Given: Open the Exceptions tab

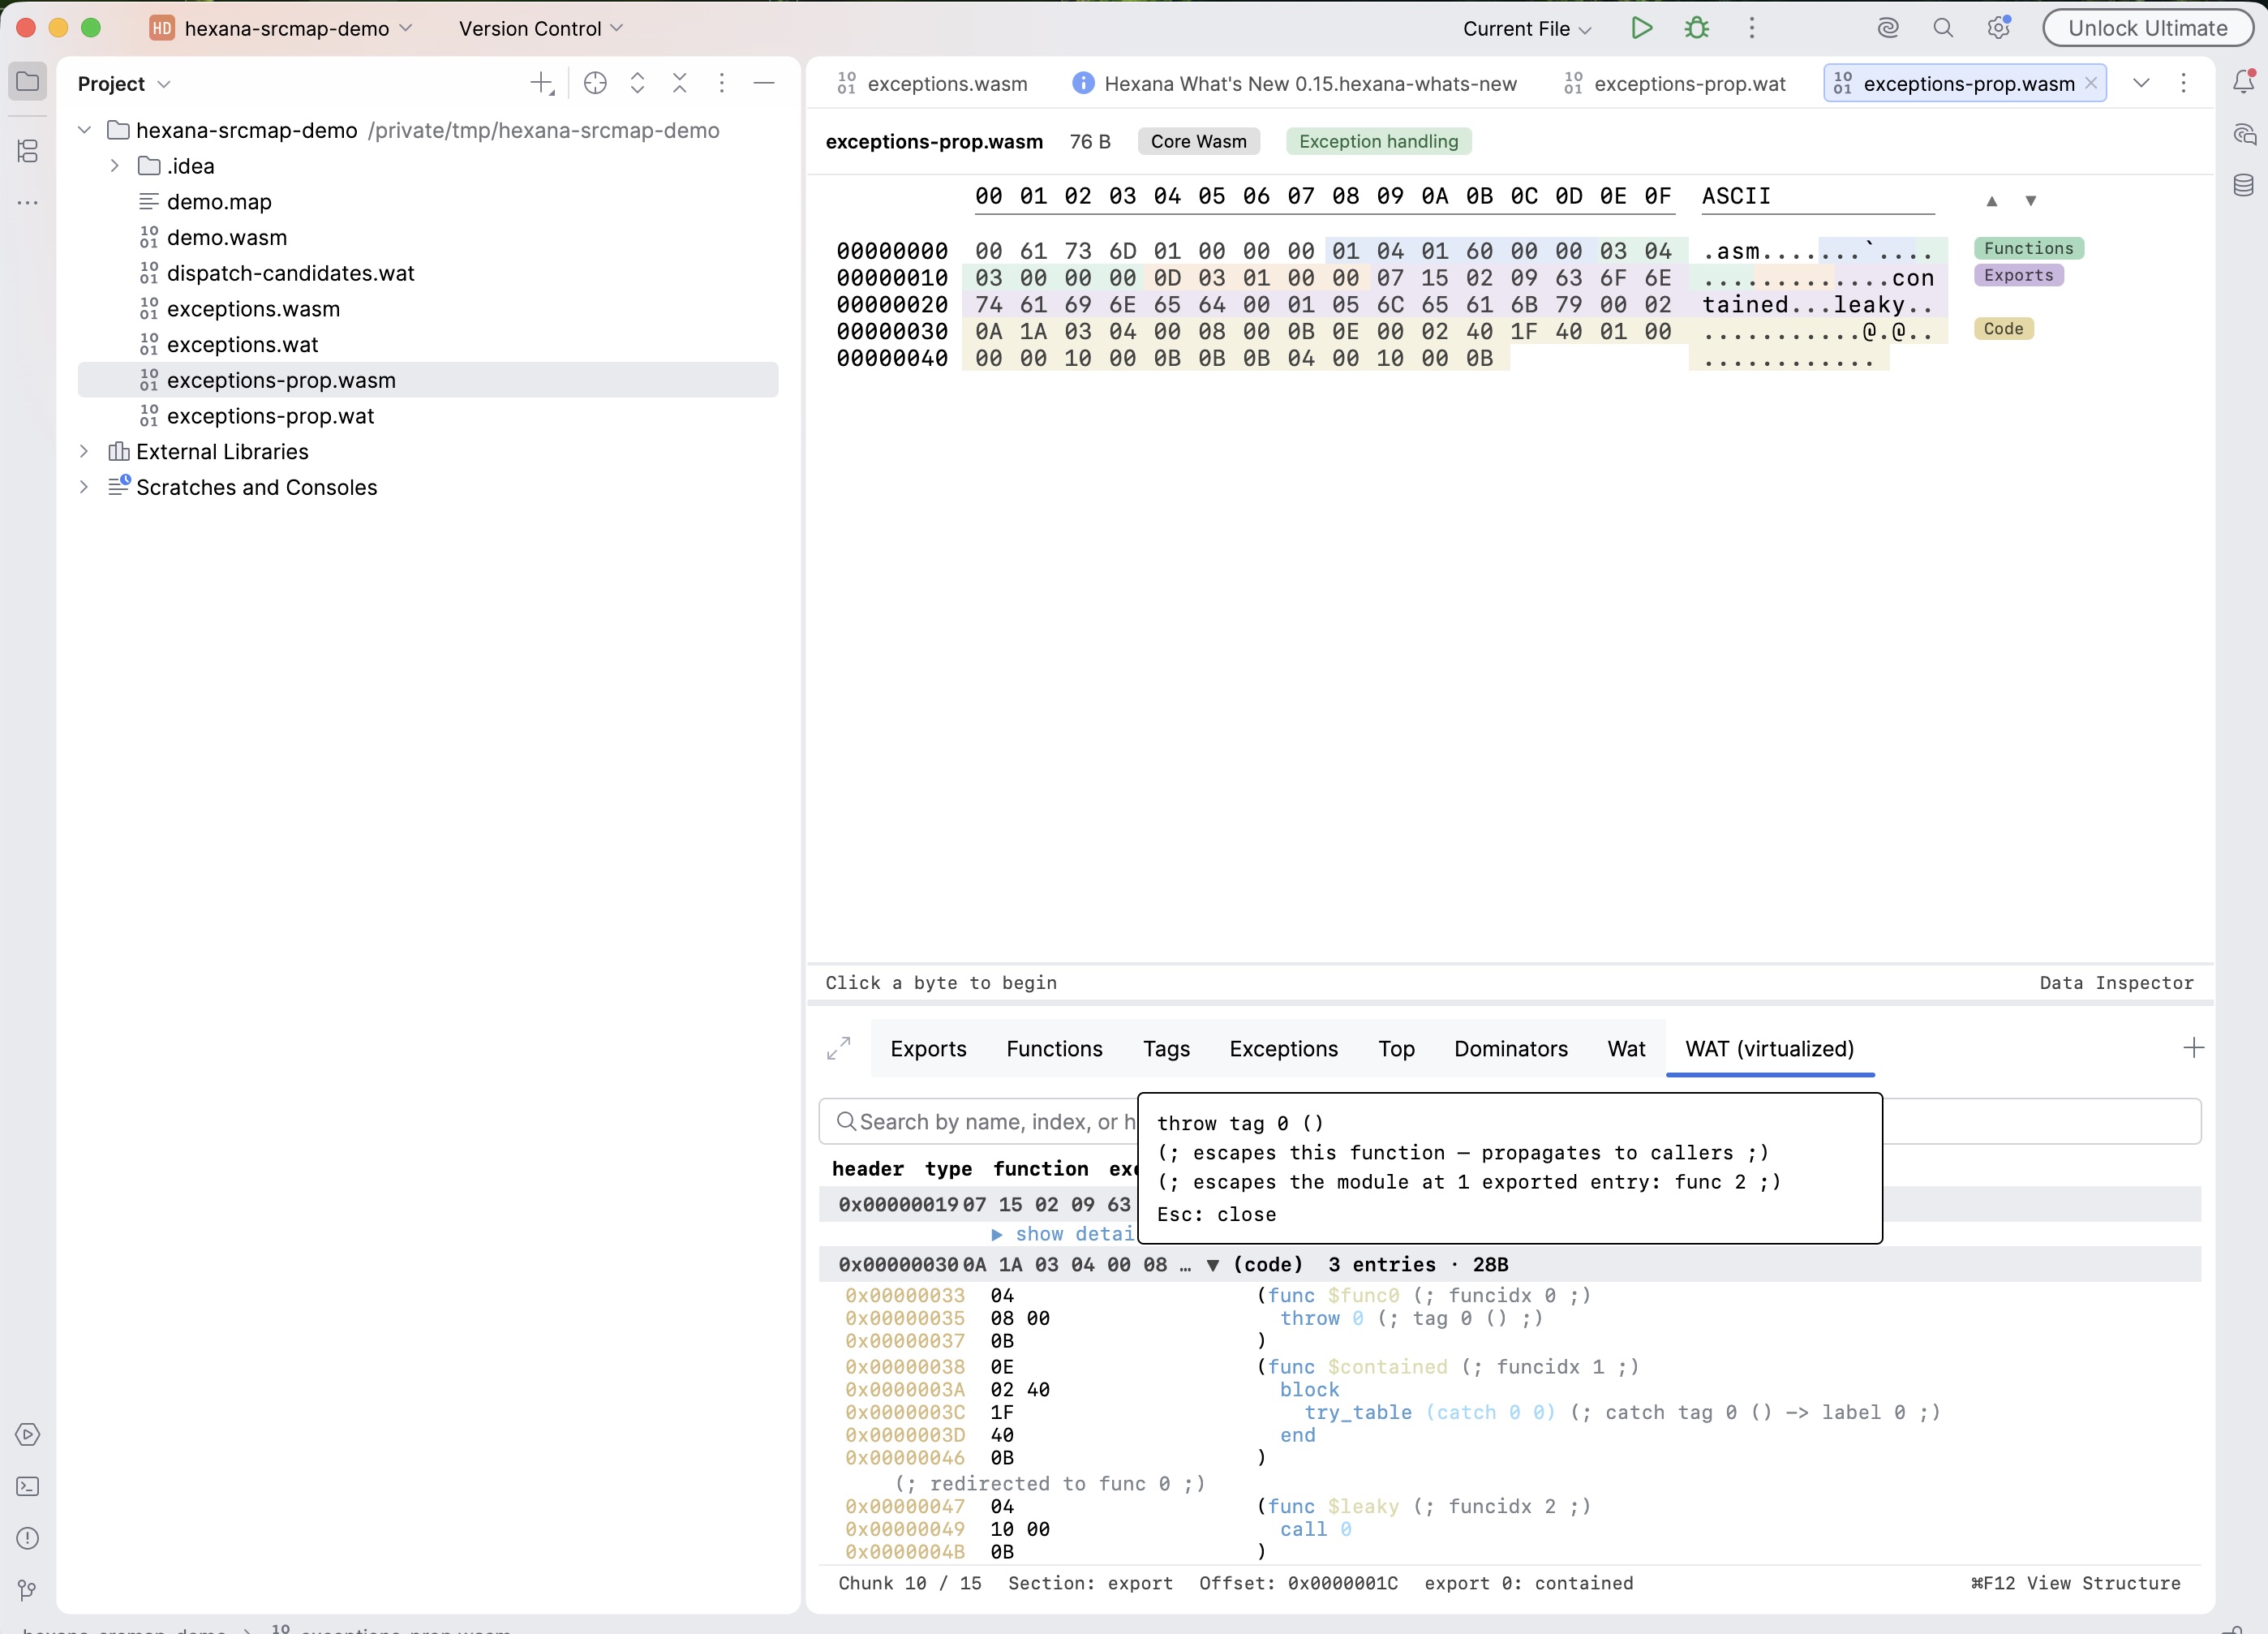Looking at the screenshot, I should pos(1283,1048).
